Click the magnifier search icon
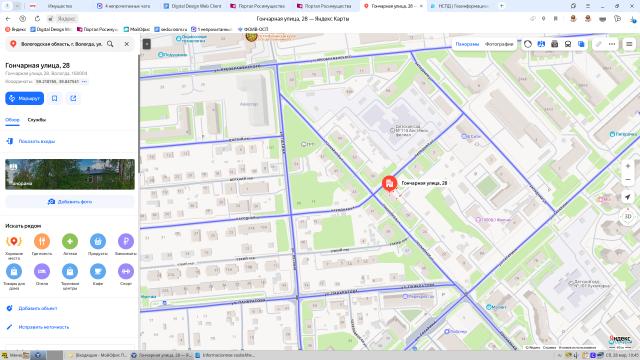Image resolution: width=640 pixels, height=360 pixels. coord(110,44)
